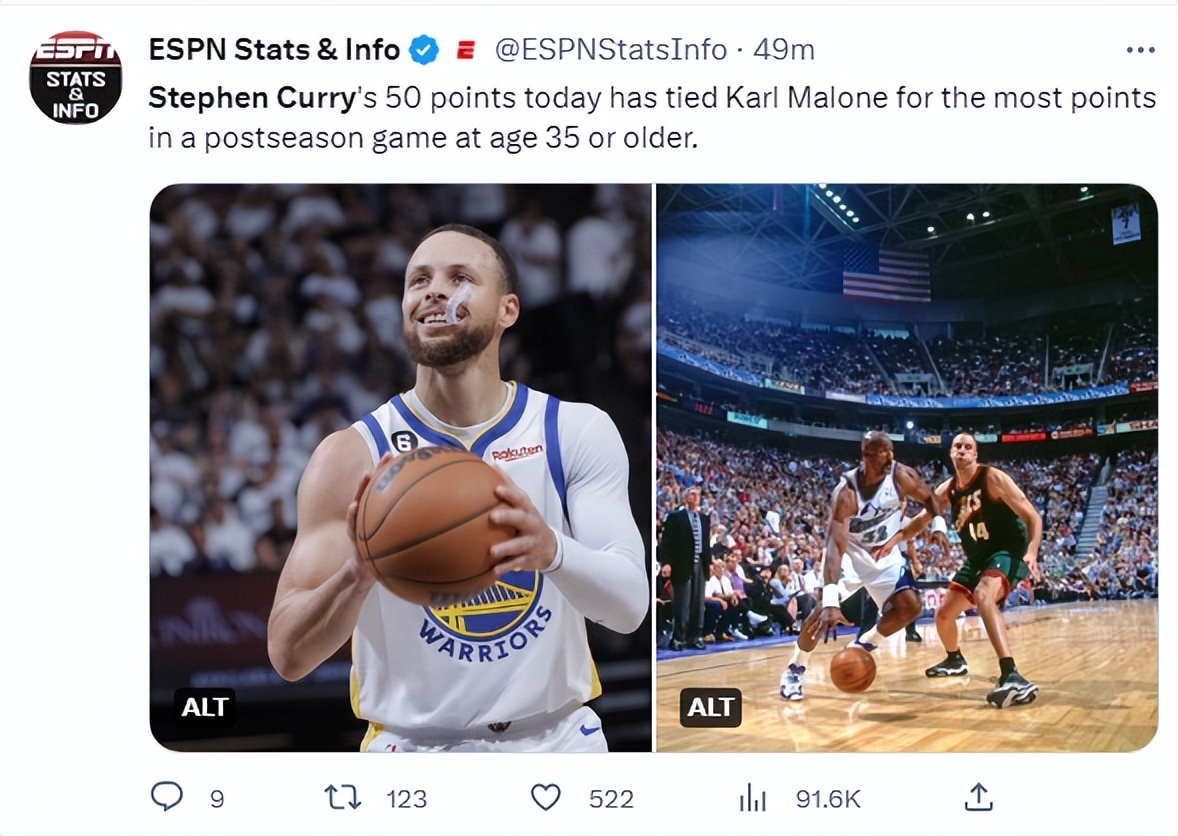Click the blue verified checkmark badge

425,49
